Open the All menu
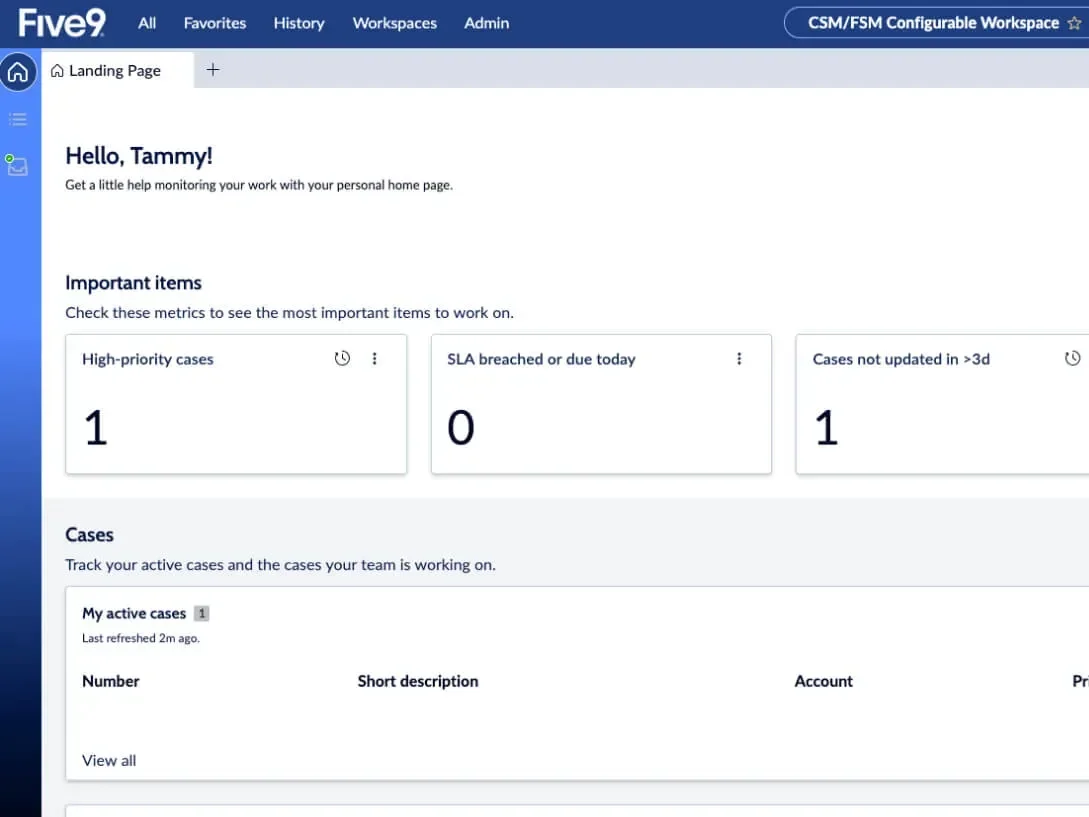The width and height of the screenshot is (1089, 817). point(147,23)
